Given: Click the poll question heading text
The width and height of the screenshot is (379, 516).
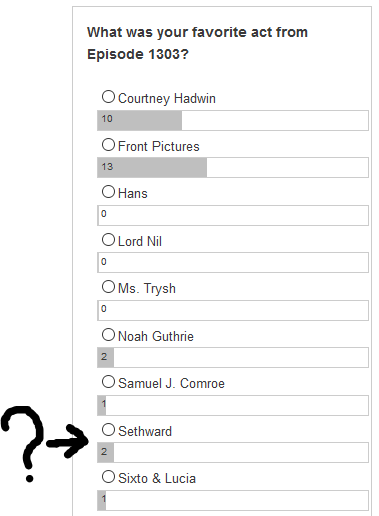Looking at the screenshot, I should click(197, 43).
